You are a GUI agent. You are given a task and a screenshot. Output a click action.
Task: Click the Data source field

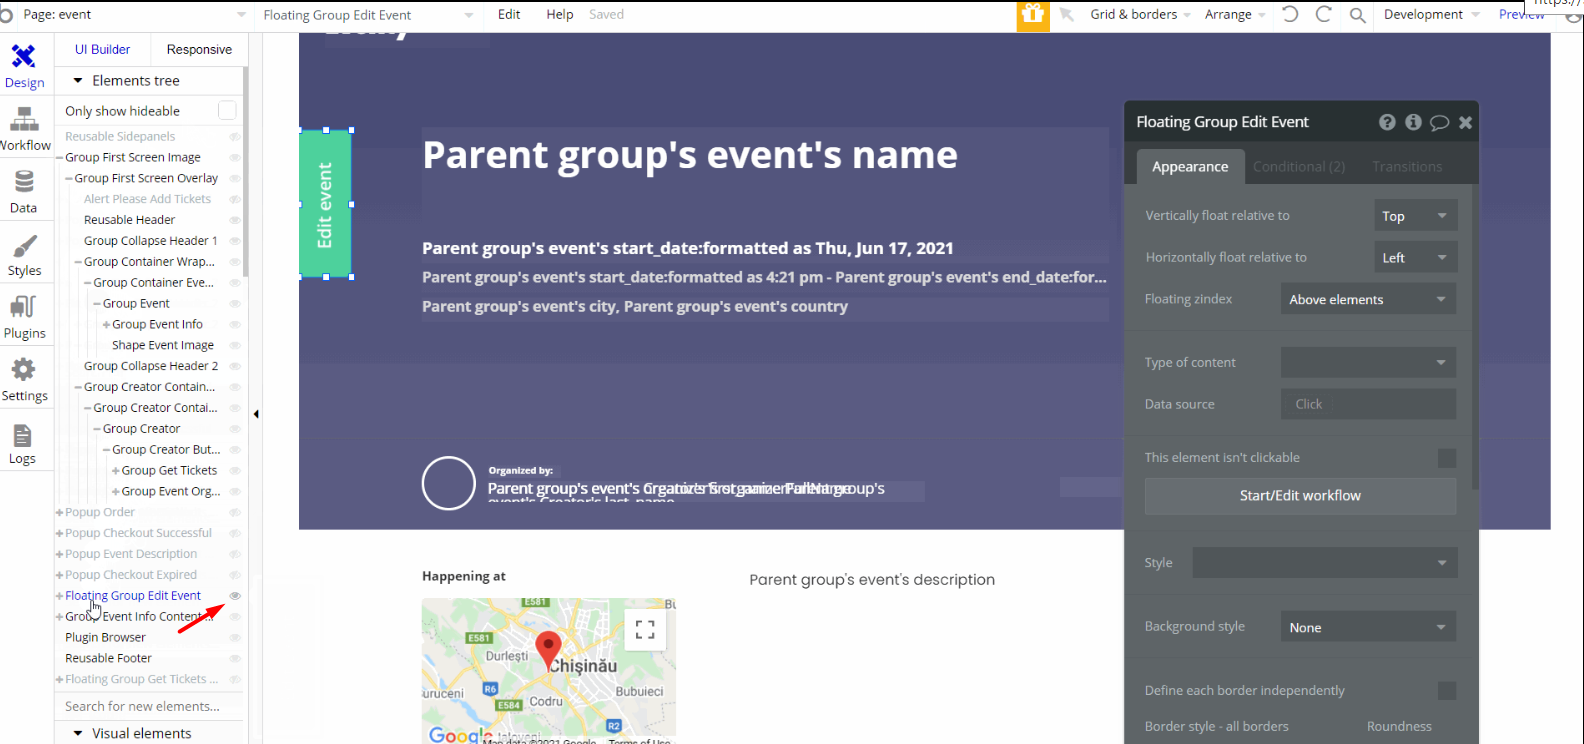coord(1368,404)
